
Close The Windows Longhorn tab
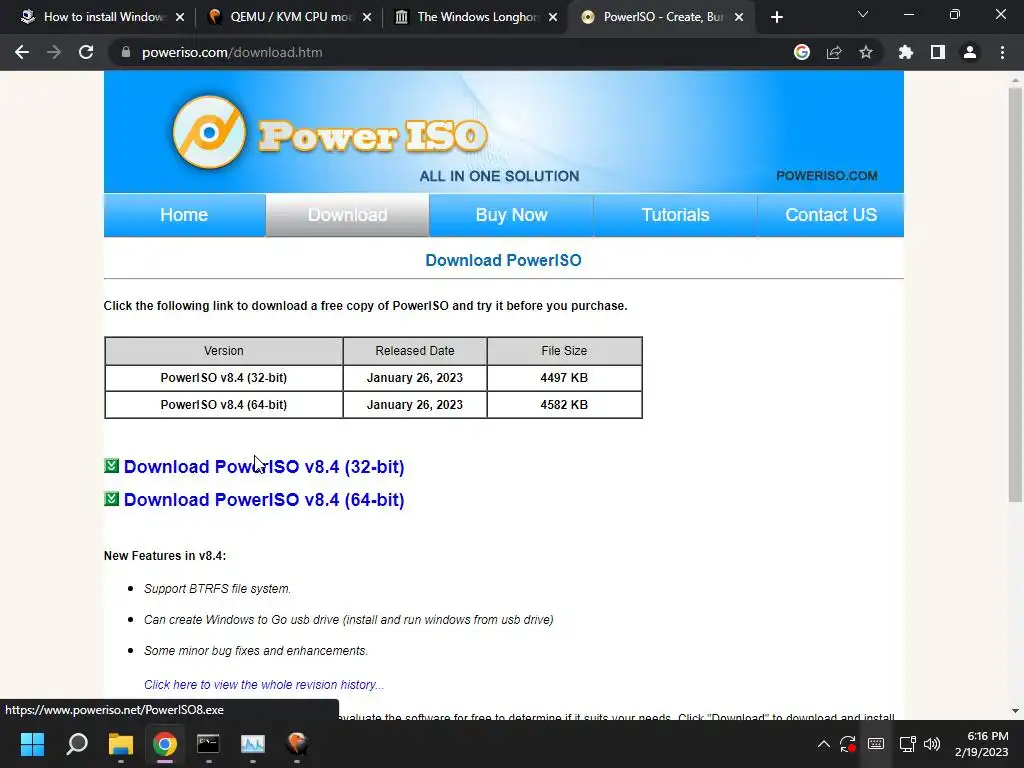pyautogui.click(x=553, y=17)
